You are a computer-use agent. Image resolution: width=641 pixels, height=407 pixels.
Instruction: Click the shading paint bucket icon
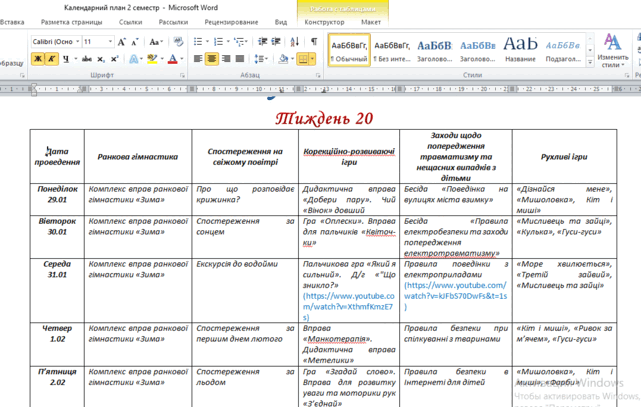tap(283, 59)
